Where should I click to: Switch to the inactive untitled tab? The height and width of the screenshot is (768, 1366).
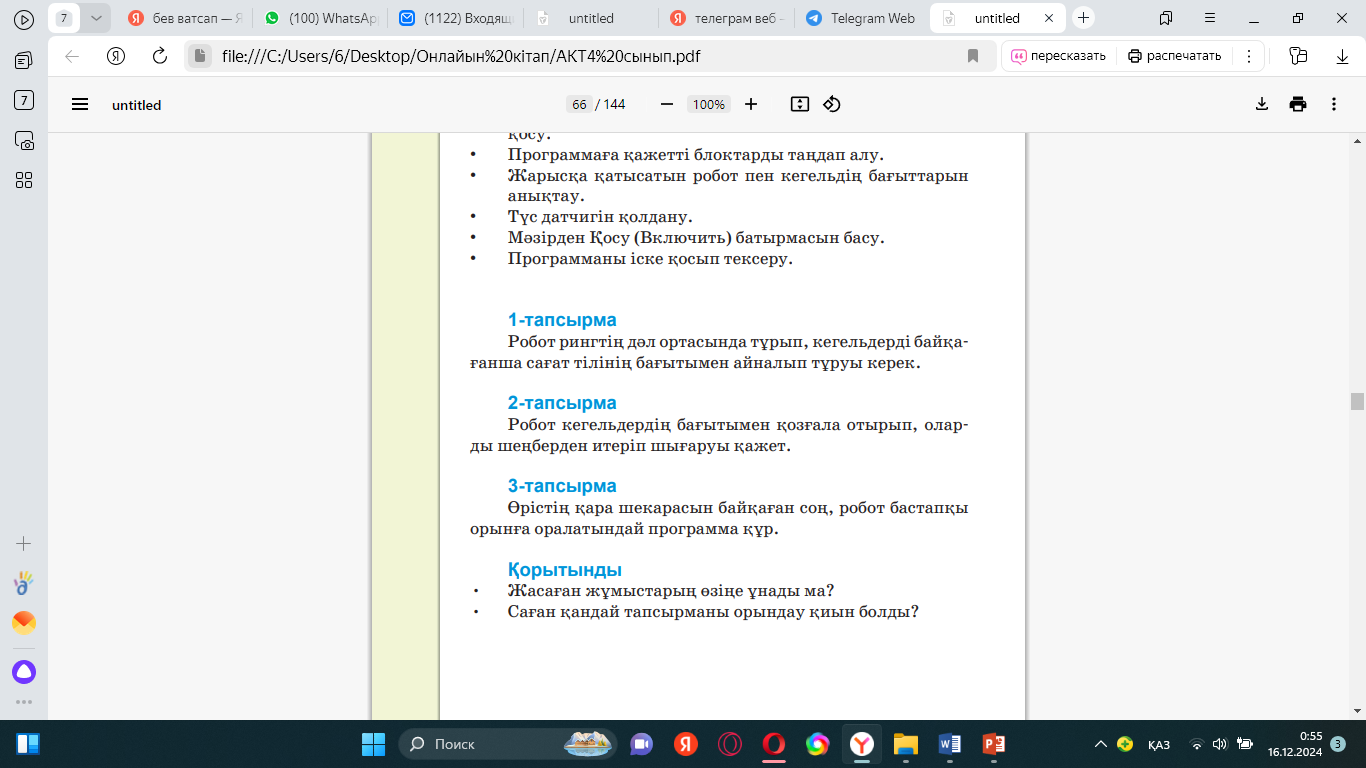click(592, 18)
